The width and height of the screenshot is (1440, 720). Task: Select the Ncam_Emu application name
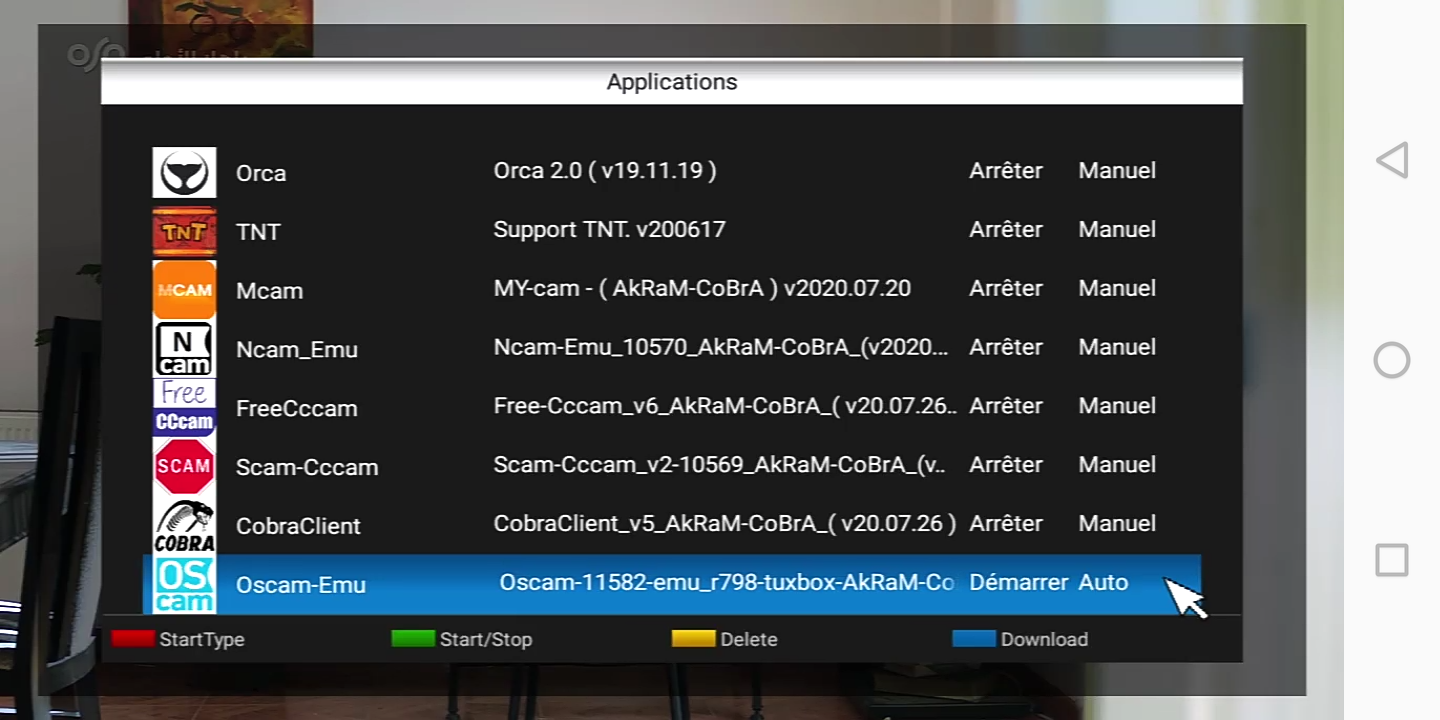tap(297, 350)
